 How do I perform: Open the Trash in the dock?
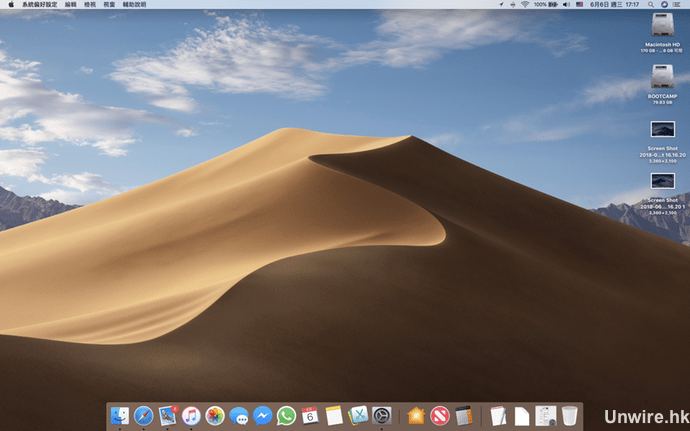click(x=569, y=416)
